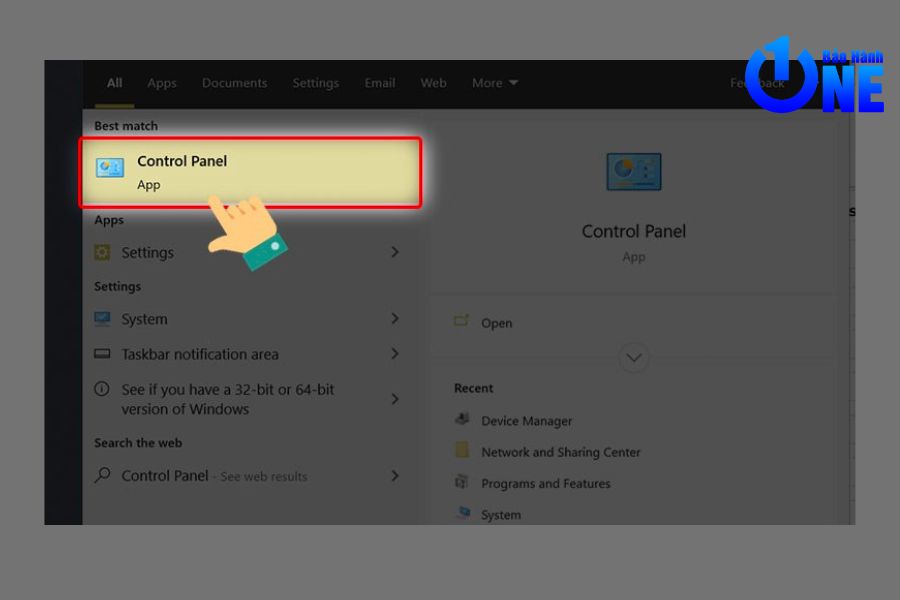
Task: Open Network and Sharing Center recent item
Action: coord(560,452)
